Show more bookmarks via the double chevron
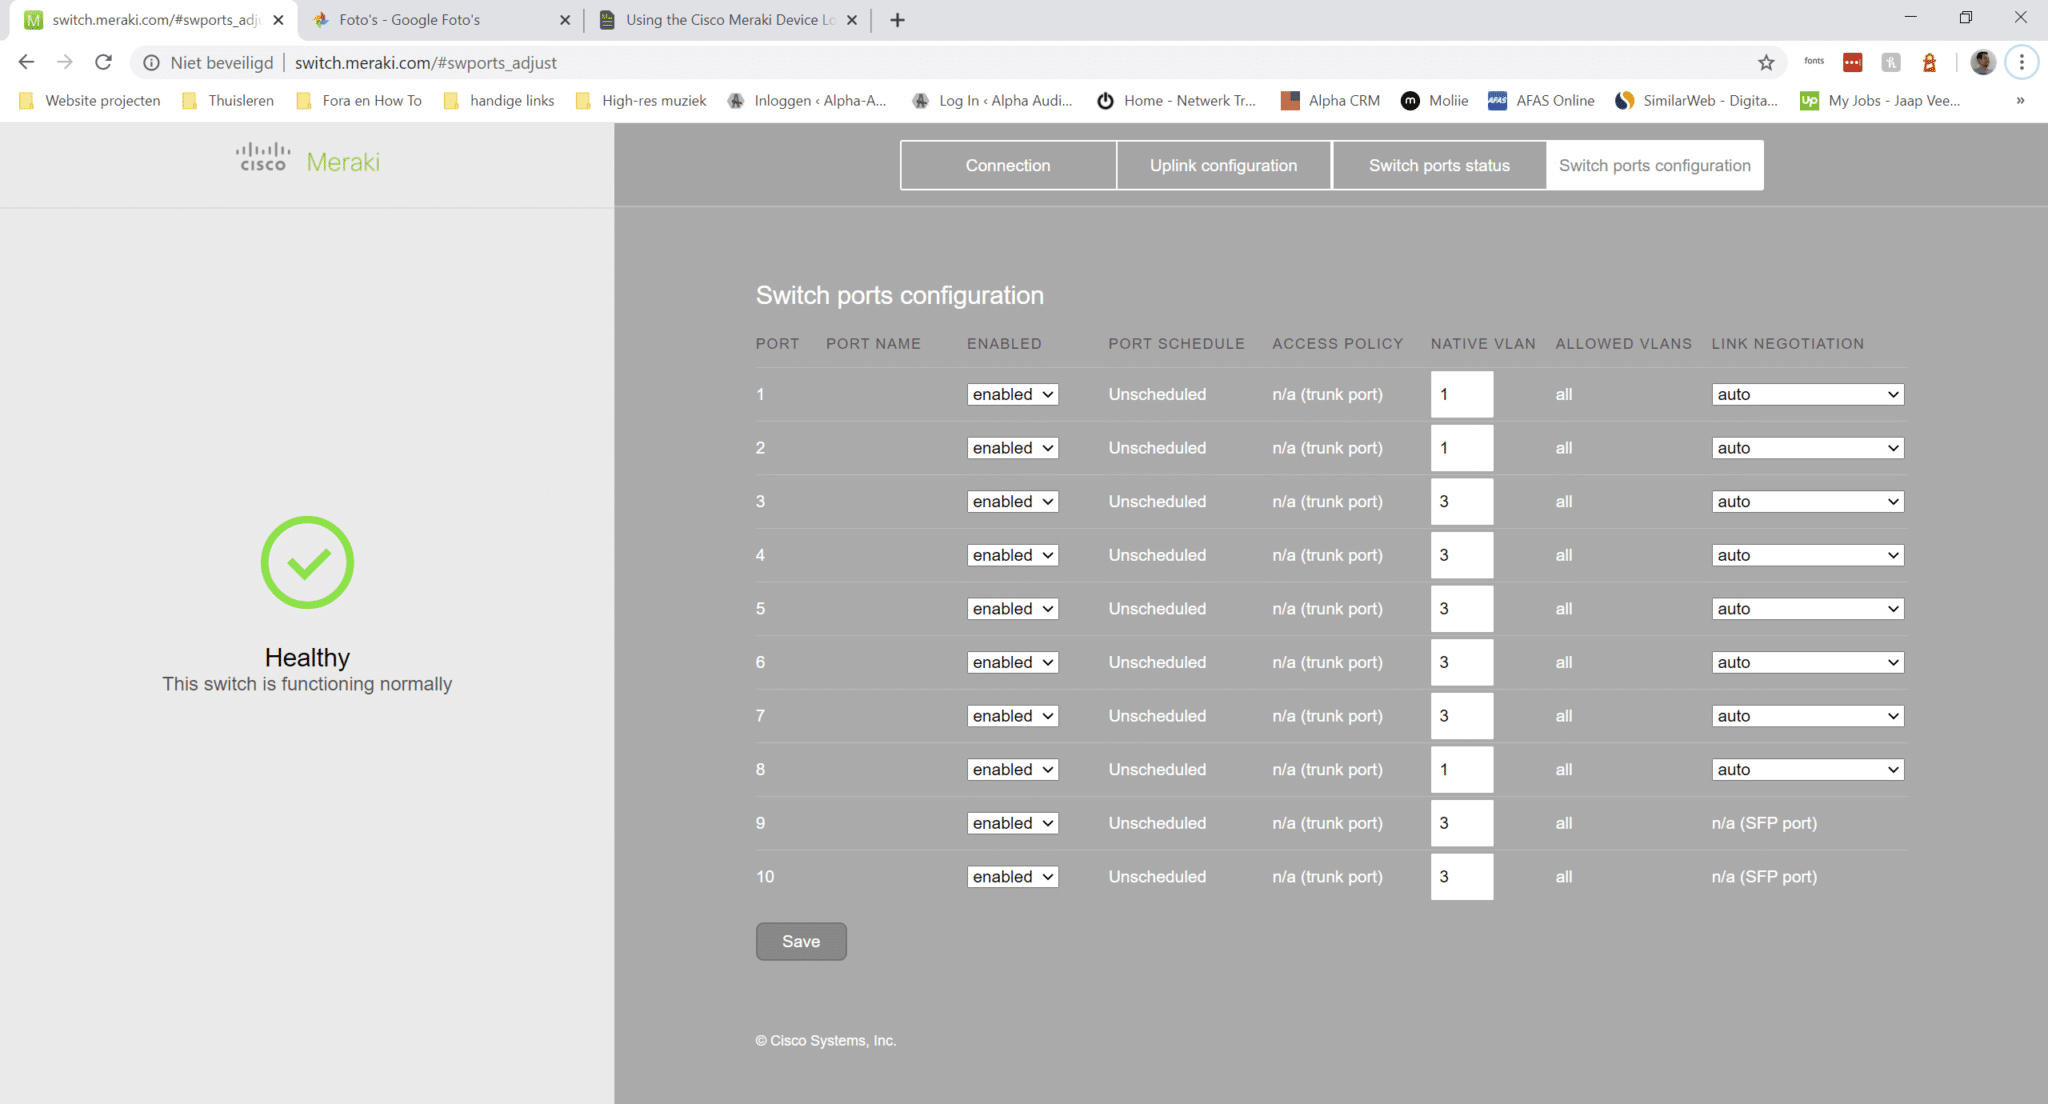This screenshot has width=2048, height=1104. pyautogui.click(x=2020, y=100)
